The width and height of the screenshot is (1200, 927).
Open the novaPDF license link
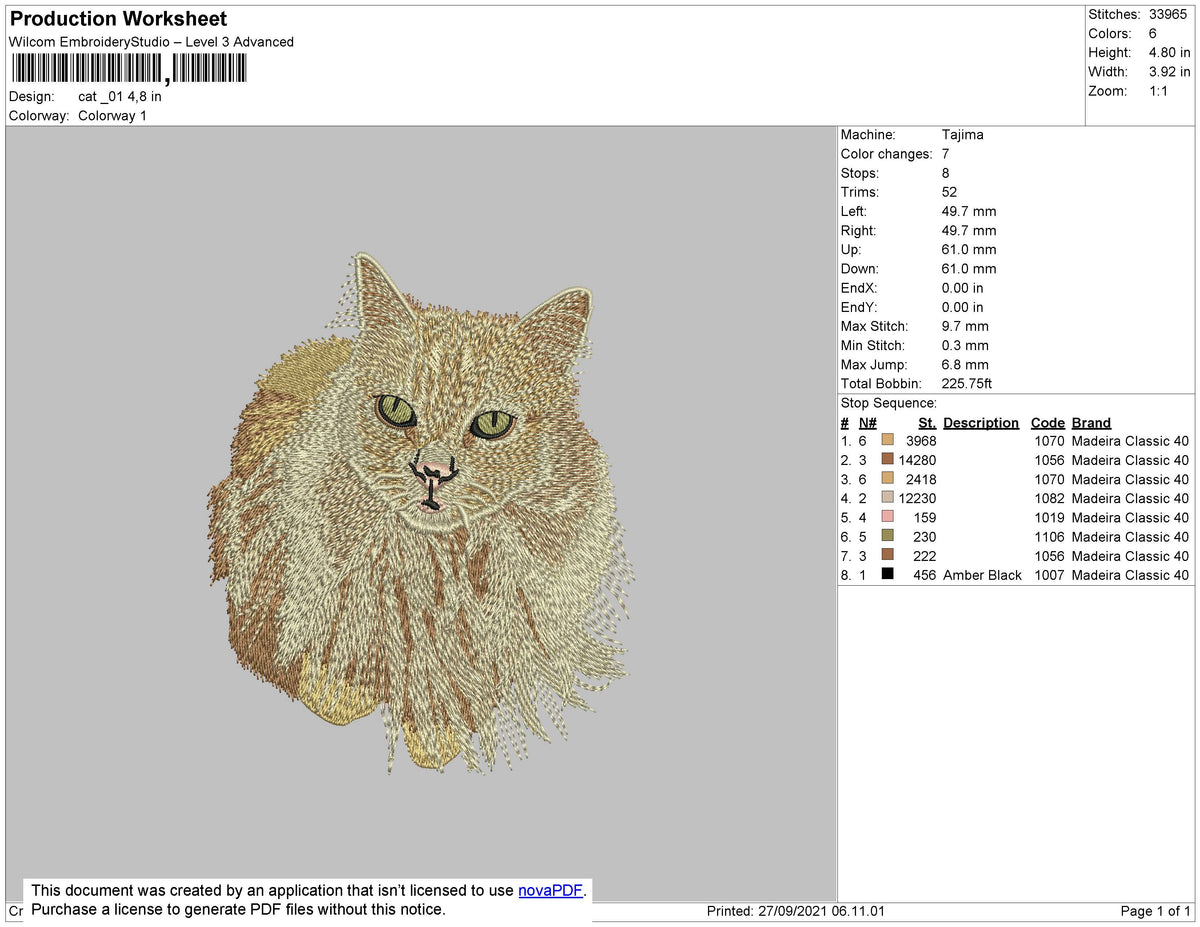pyautogui.click(x=548, y=890)
